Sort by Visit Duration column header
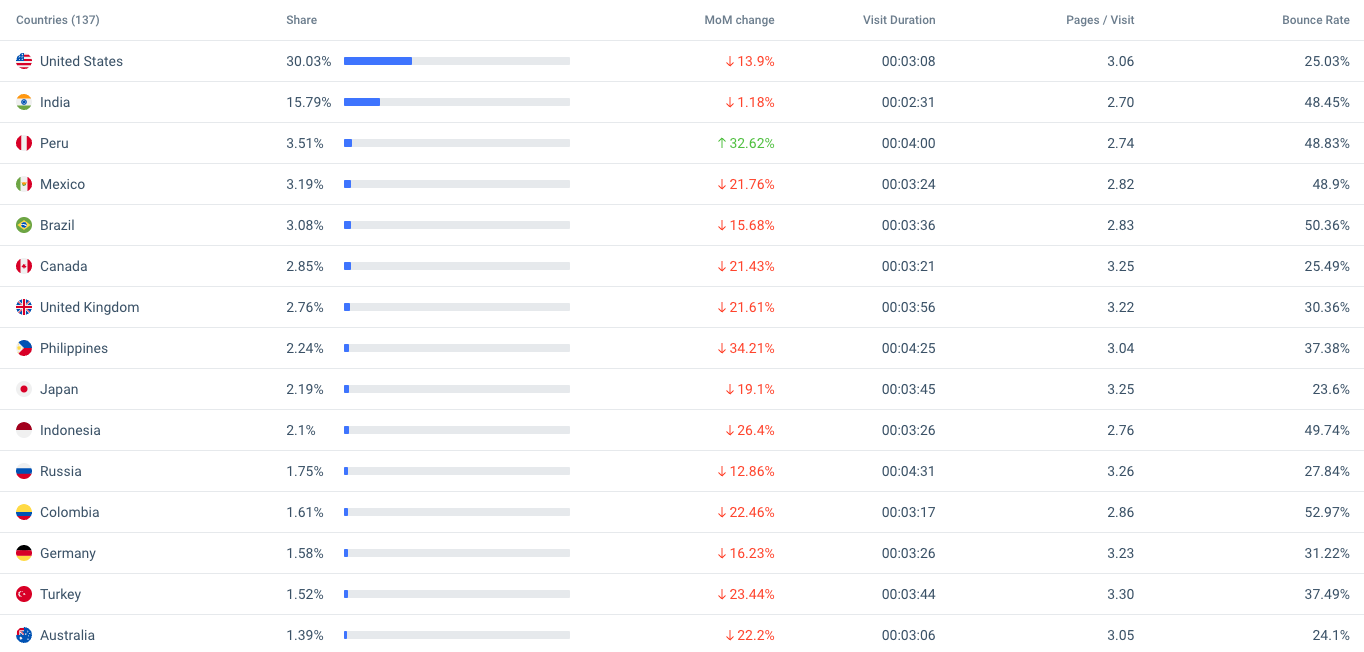Screen dimensions: 1364x652 point(899,20)
